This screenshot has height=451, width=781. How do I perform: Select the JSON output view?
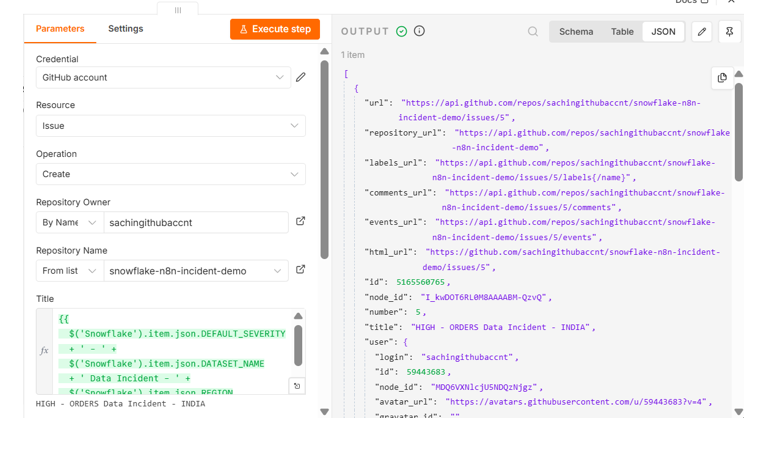[663, 32]
